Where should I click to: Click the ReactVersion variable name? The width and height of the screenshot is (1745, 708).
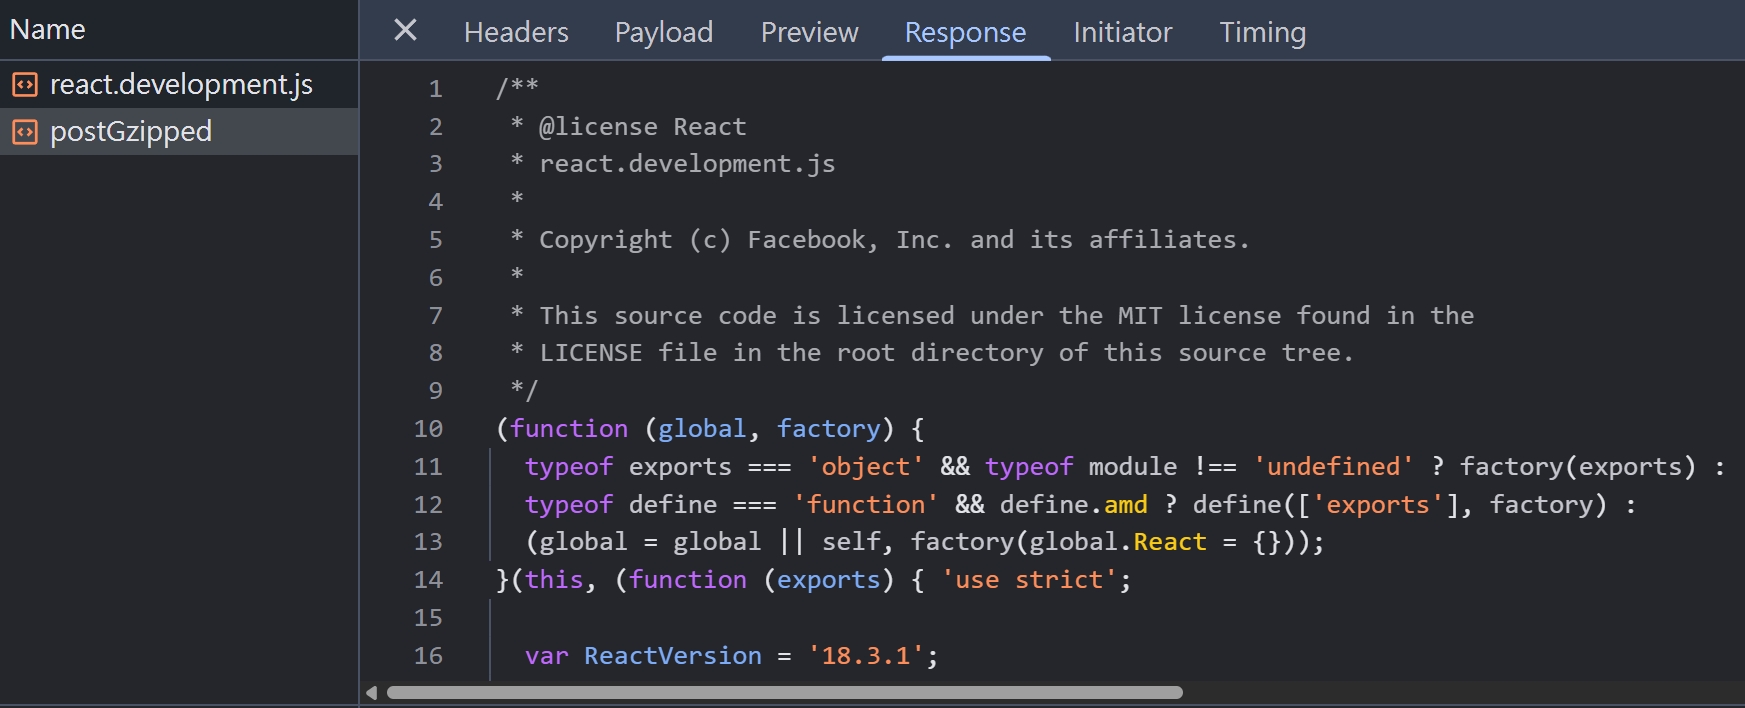[673, 656]
